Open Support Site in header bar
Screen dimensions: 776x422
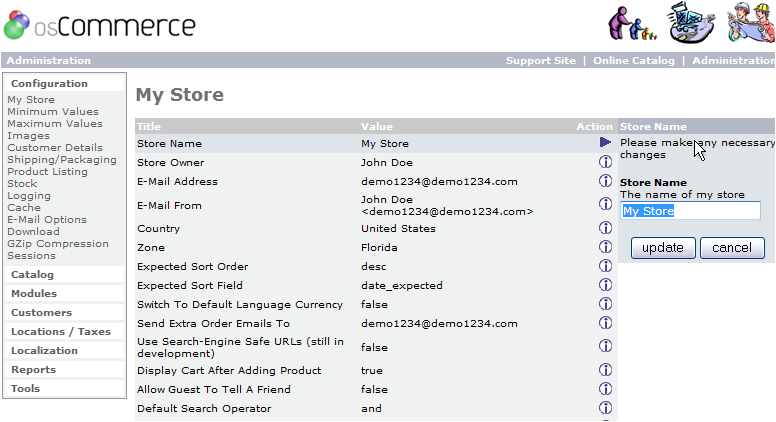(540, 61)
